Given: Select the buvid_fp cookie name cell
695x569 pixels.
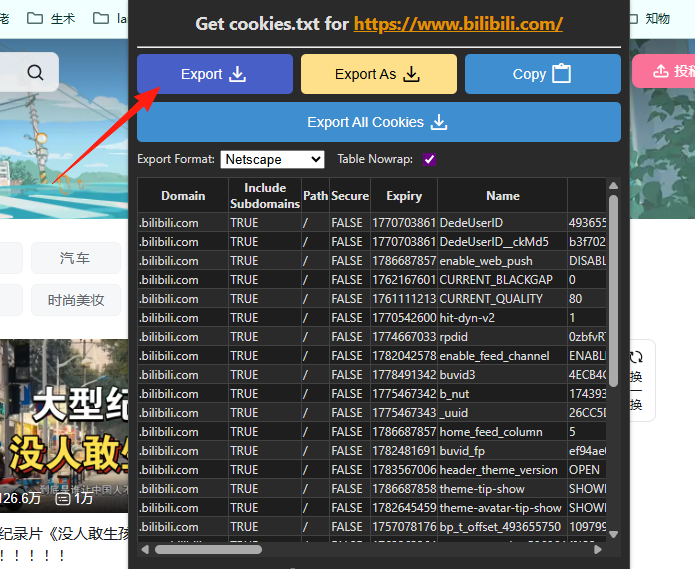Looking at the screenshot, I should (503, 451).
